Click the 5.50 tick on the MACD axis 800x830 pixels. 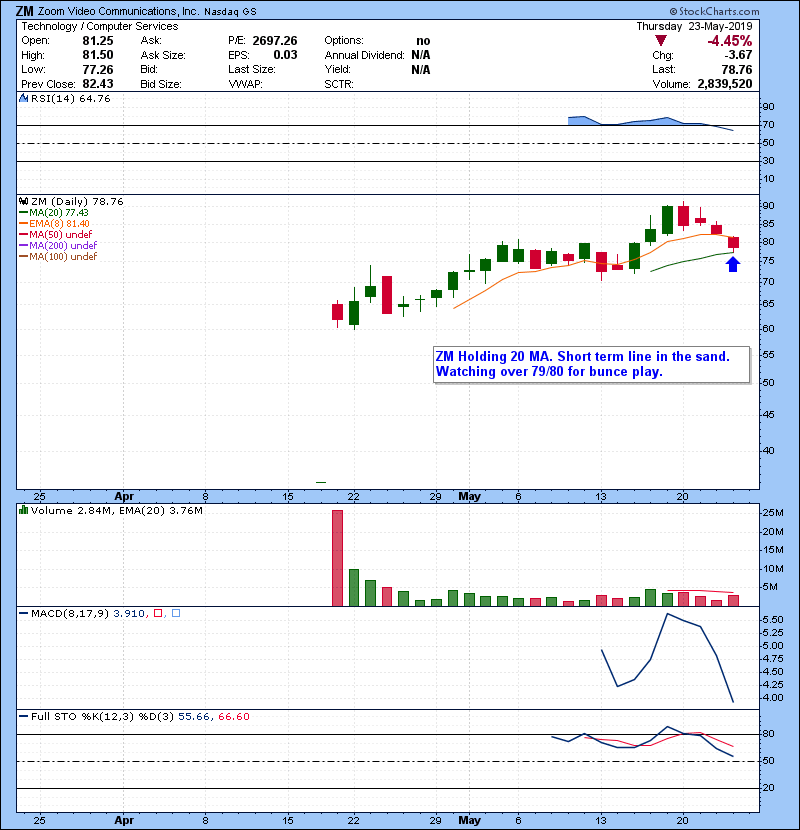(x=773, y=620)
